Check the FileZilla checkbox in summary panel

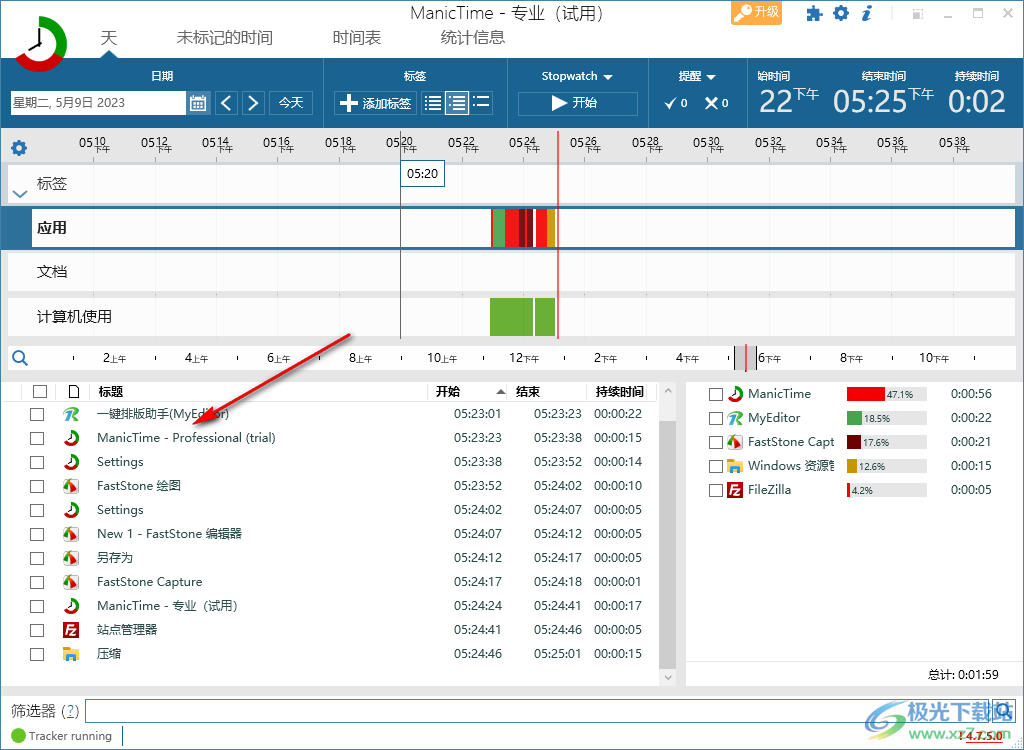coord(716,490)
